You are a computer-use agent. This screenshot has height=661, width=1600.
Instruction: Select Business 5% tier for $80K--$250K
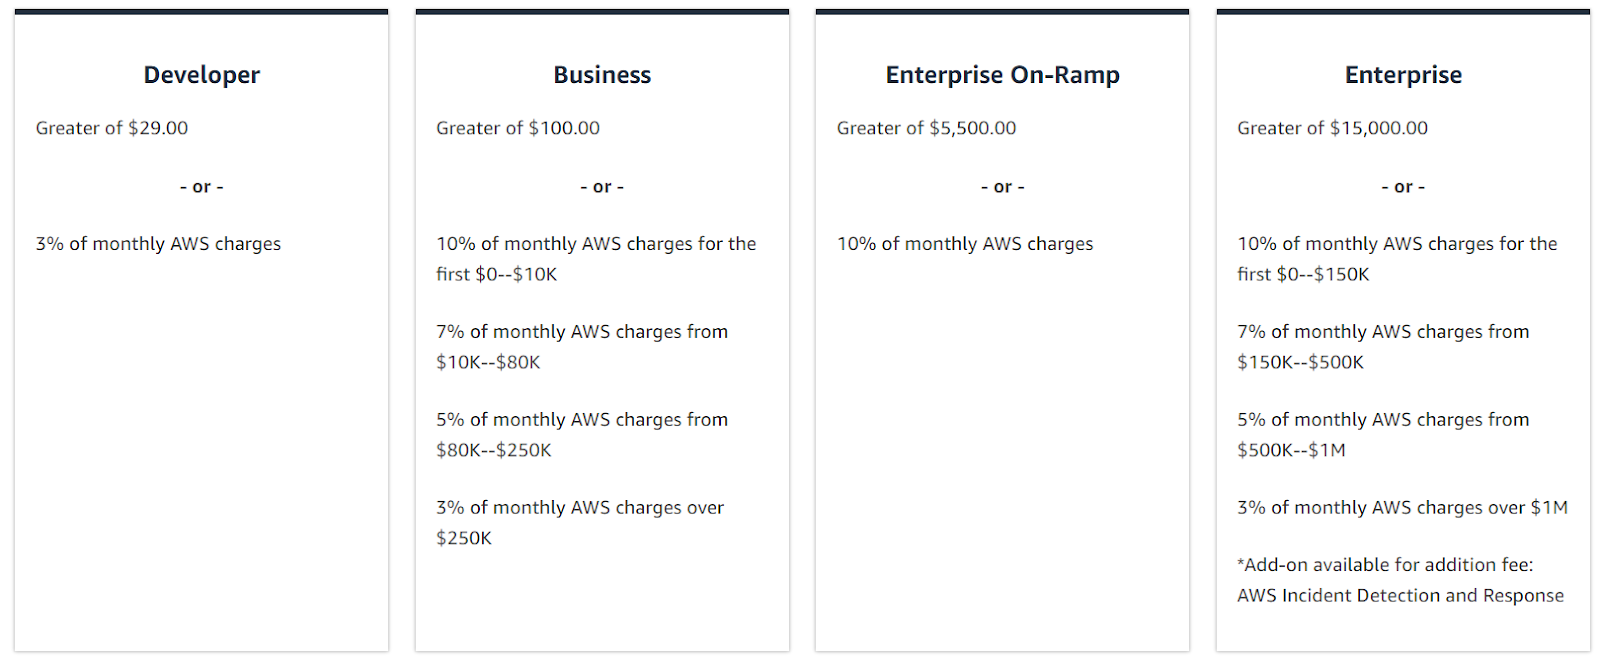[582, 435]
